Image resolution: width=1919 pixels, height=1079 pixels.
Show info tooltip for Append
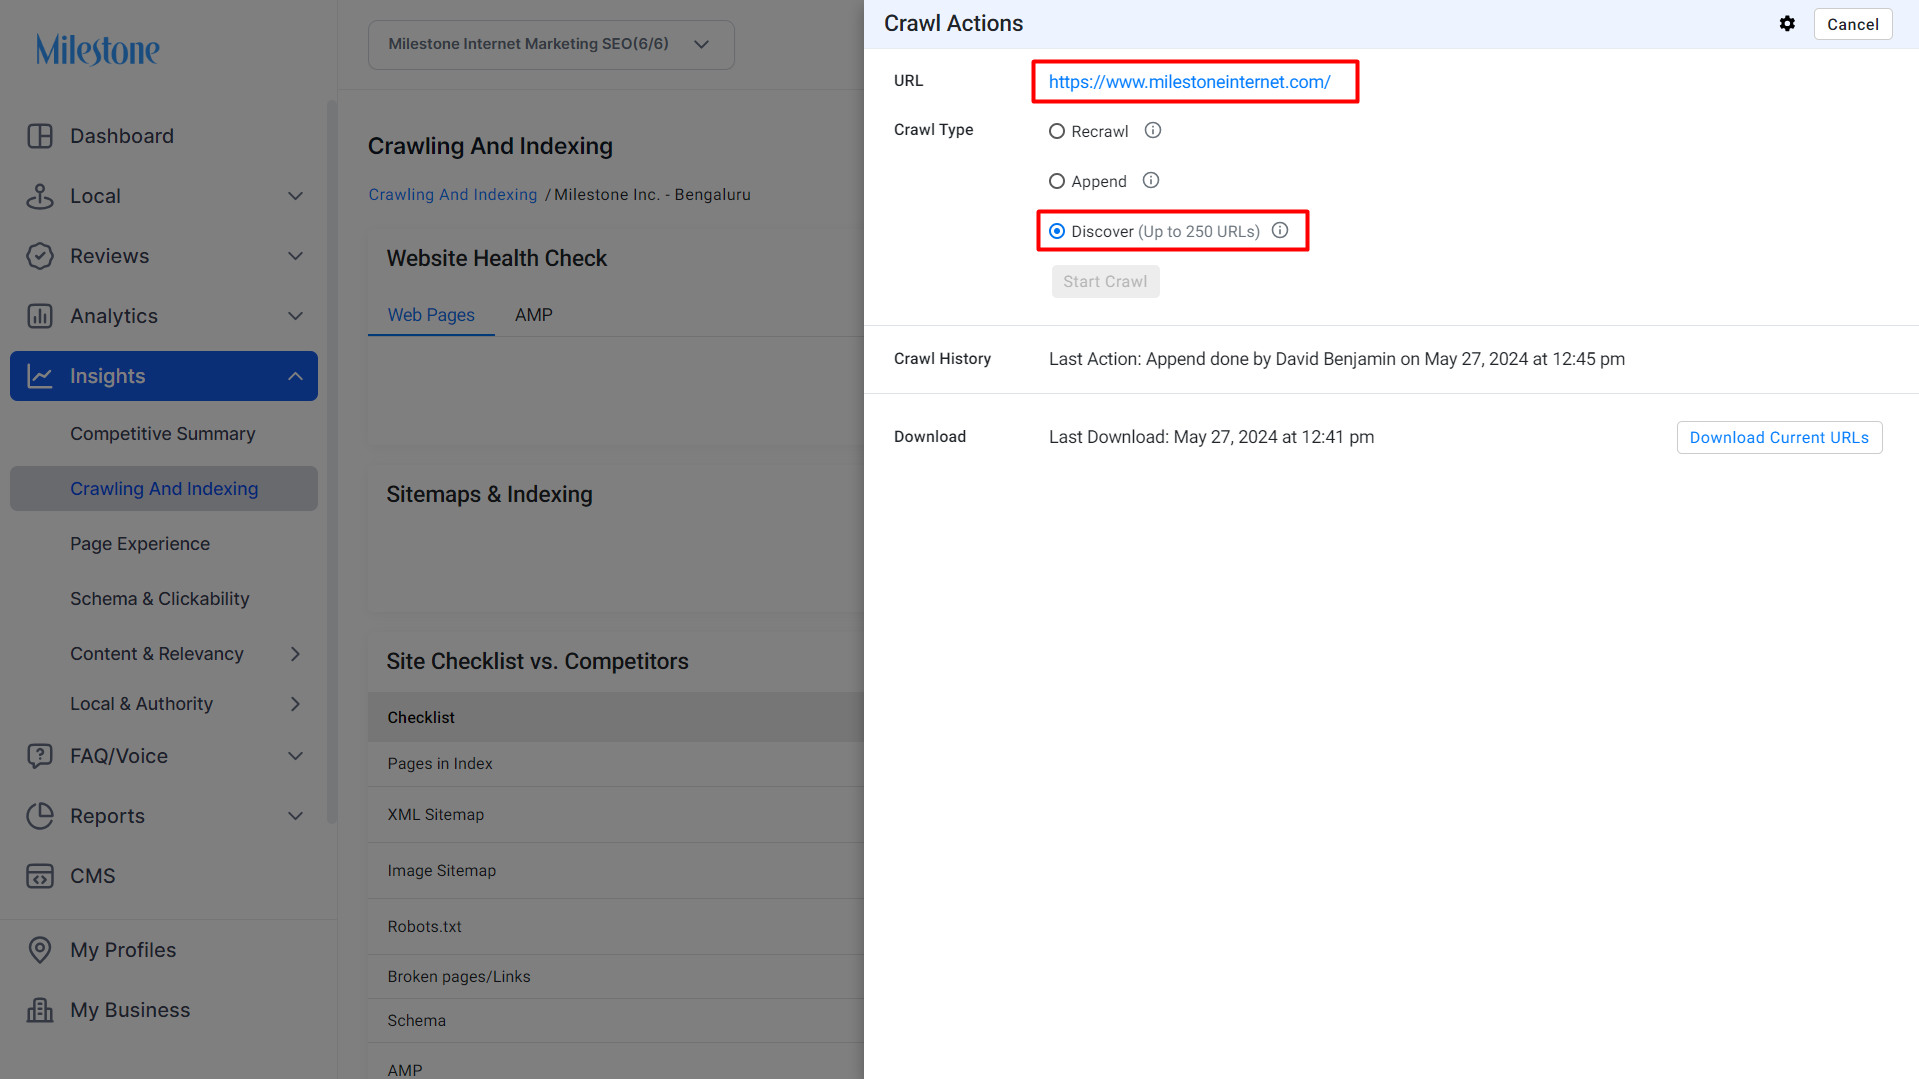tap(1151, 180)
